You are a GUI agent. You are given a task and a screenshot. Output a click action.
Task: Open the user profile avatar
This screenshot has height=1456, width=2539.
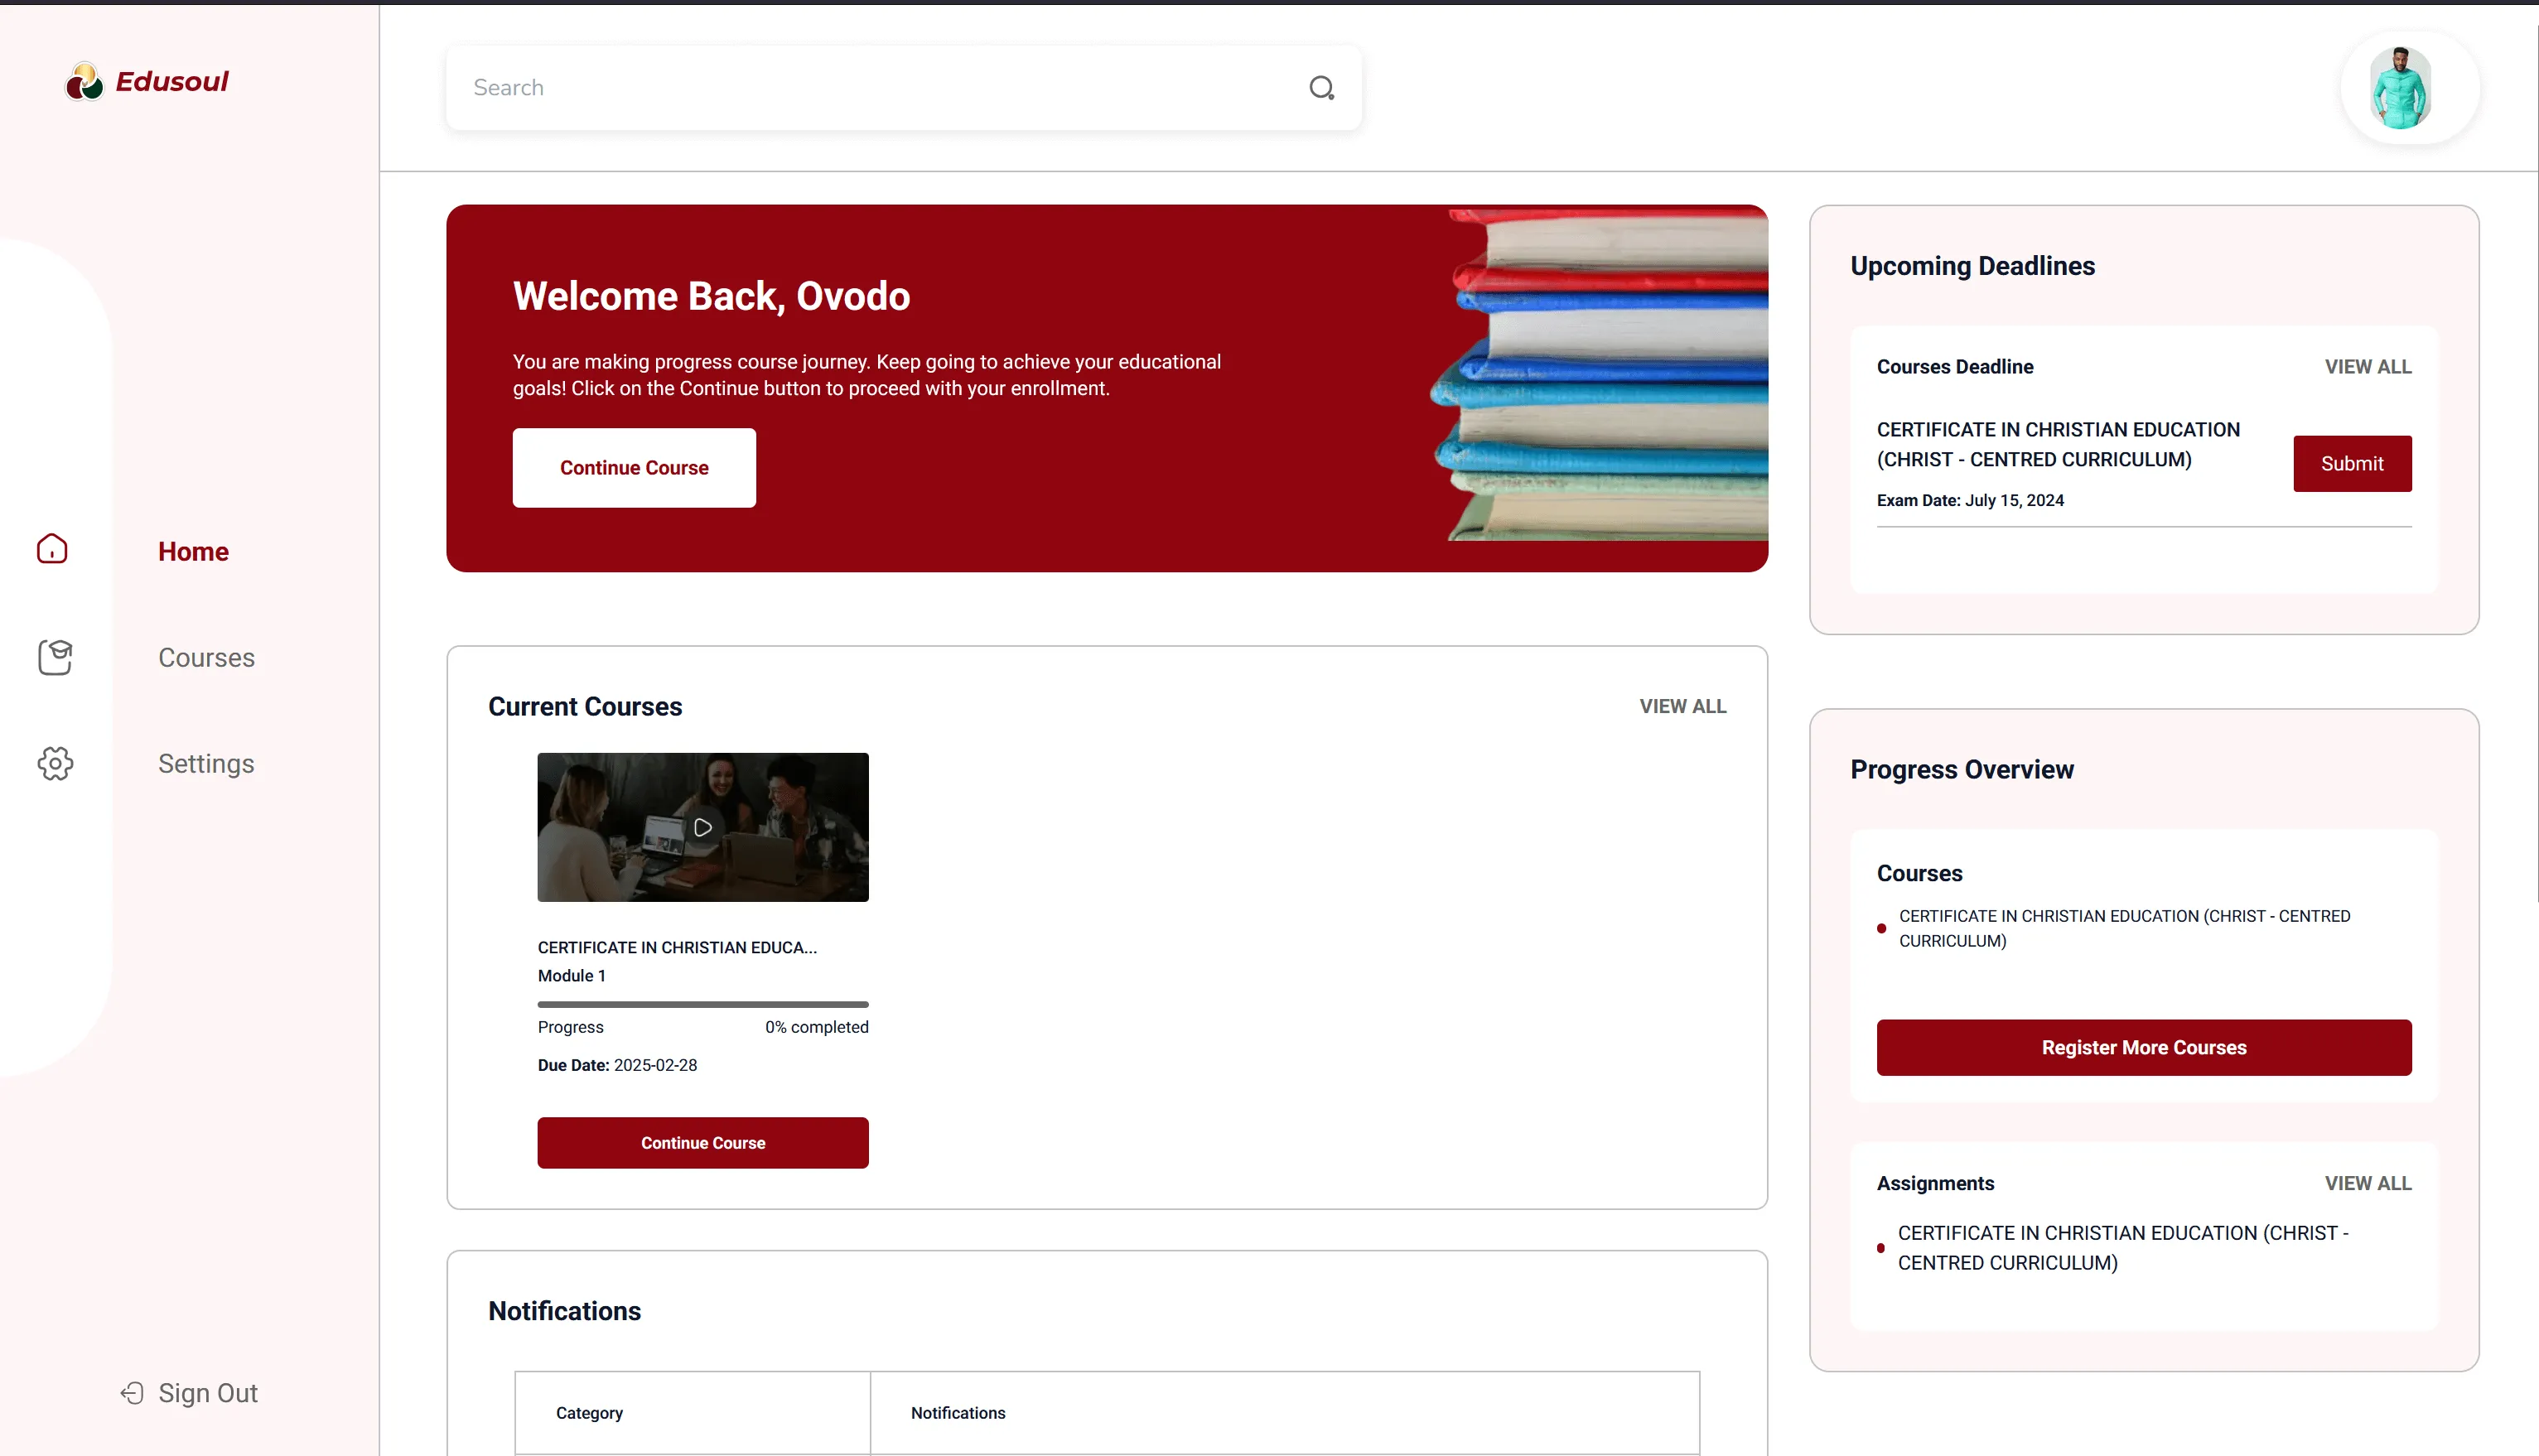click(x=2400, y=88)
